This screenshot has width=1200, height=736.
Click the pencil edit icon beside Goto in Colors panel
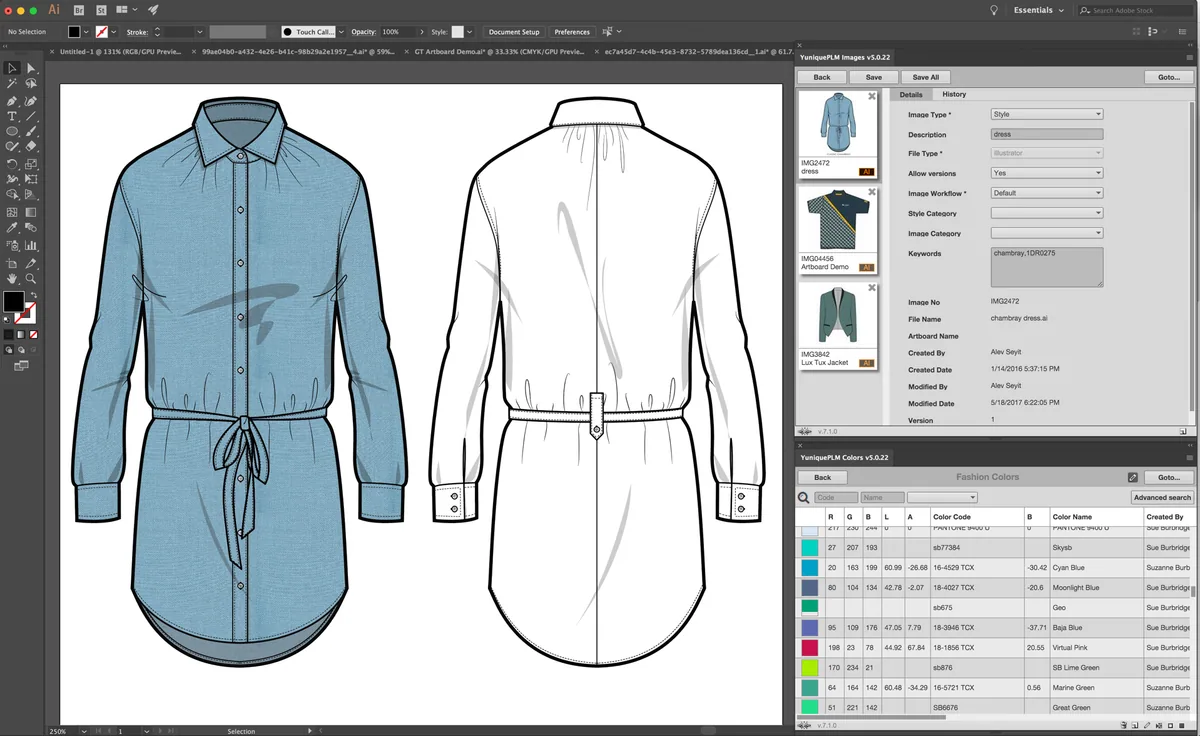(1133, 477)
